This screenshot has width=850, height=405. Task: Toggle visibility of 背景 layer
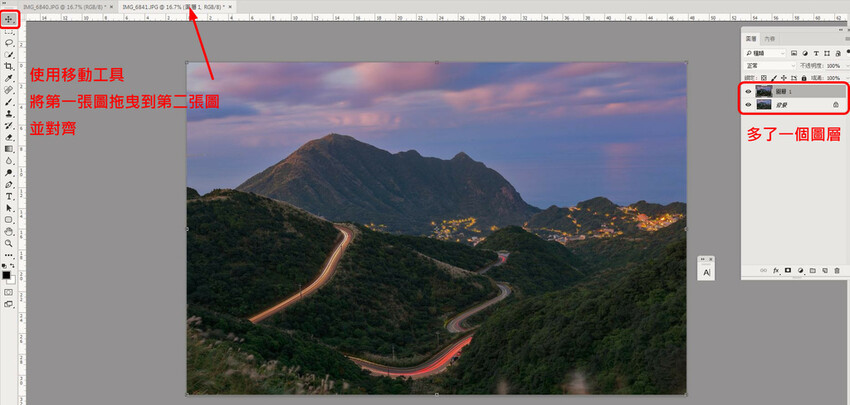point(748,104)
